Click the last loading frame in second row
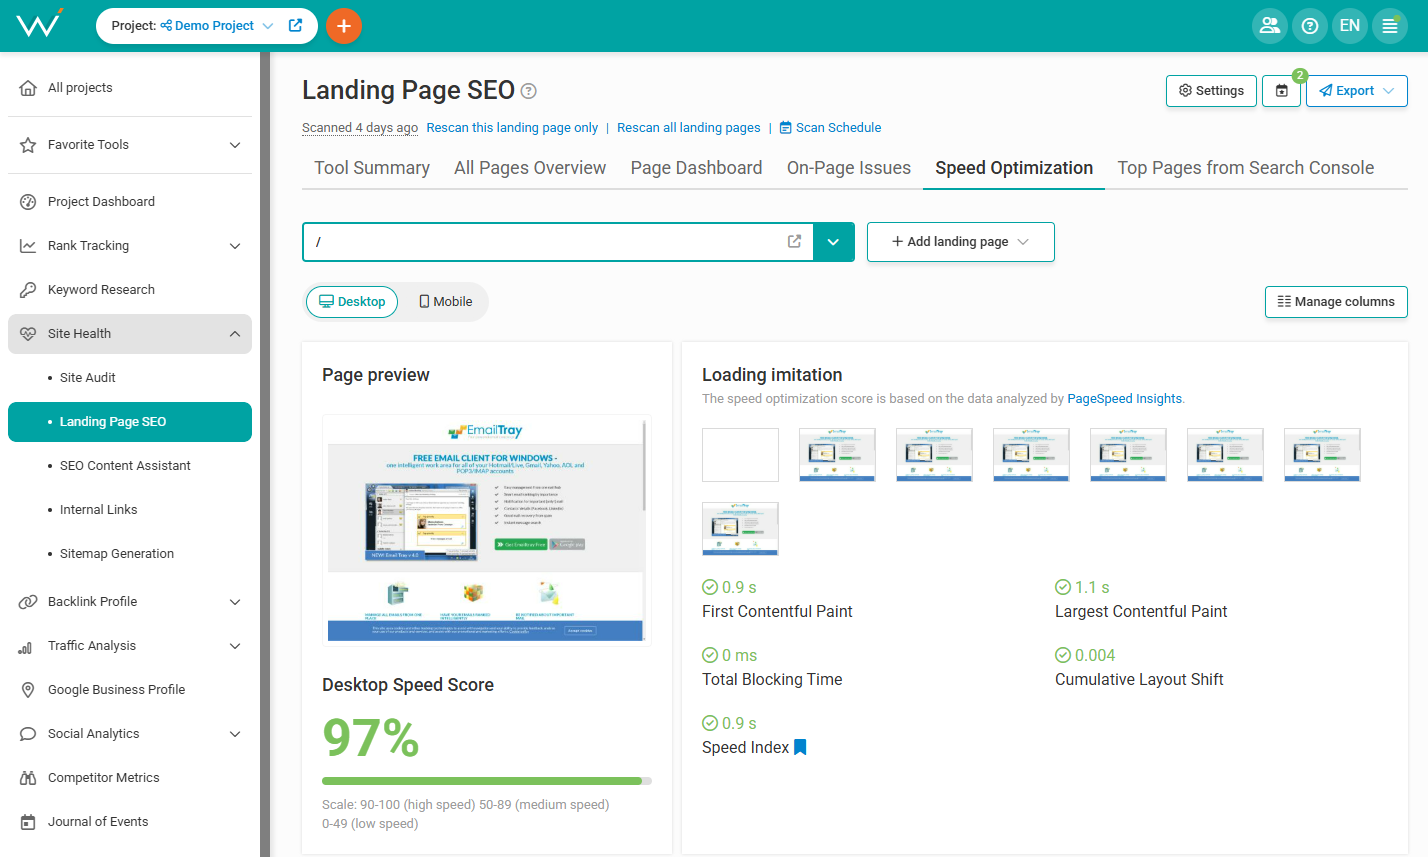 pos(740,528)
